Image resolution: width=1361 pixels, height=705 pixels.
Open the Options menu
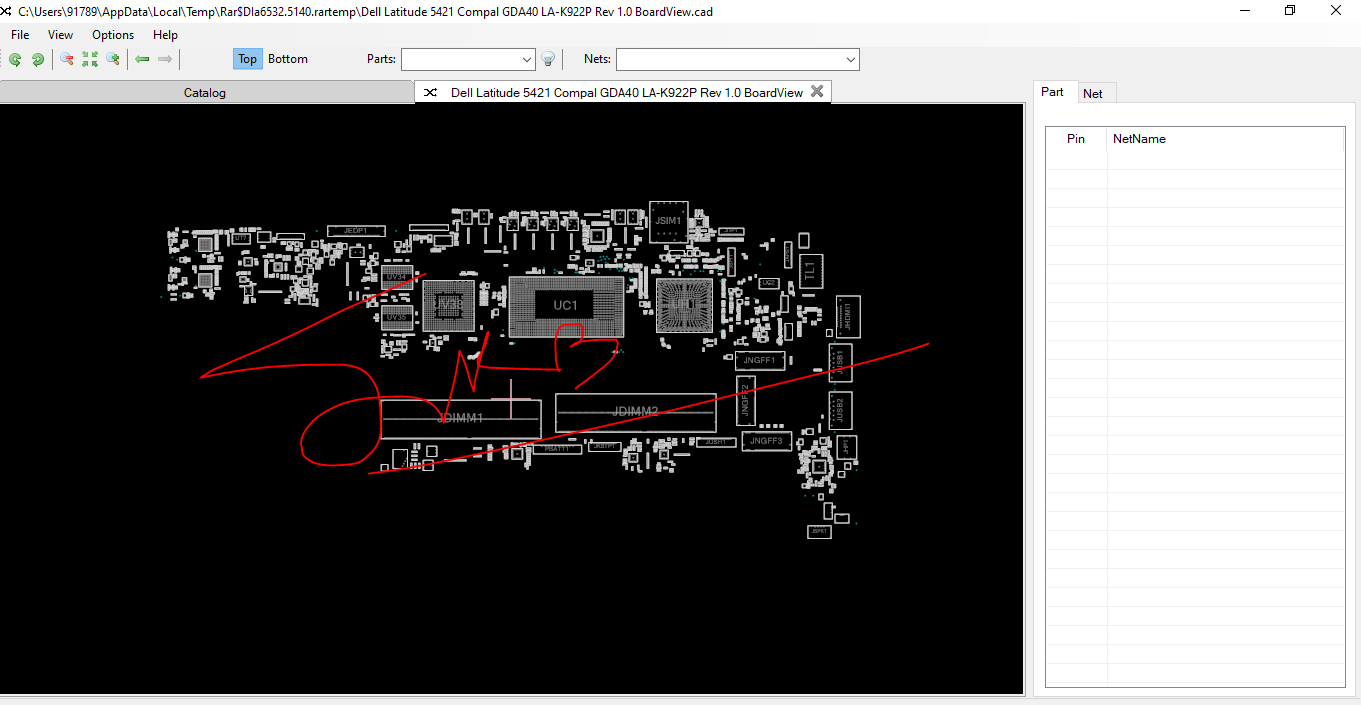[x=113, y=35]
